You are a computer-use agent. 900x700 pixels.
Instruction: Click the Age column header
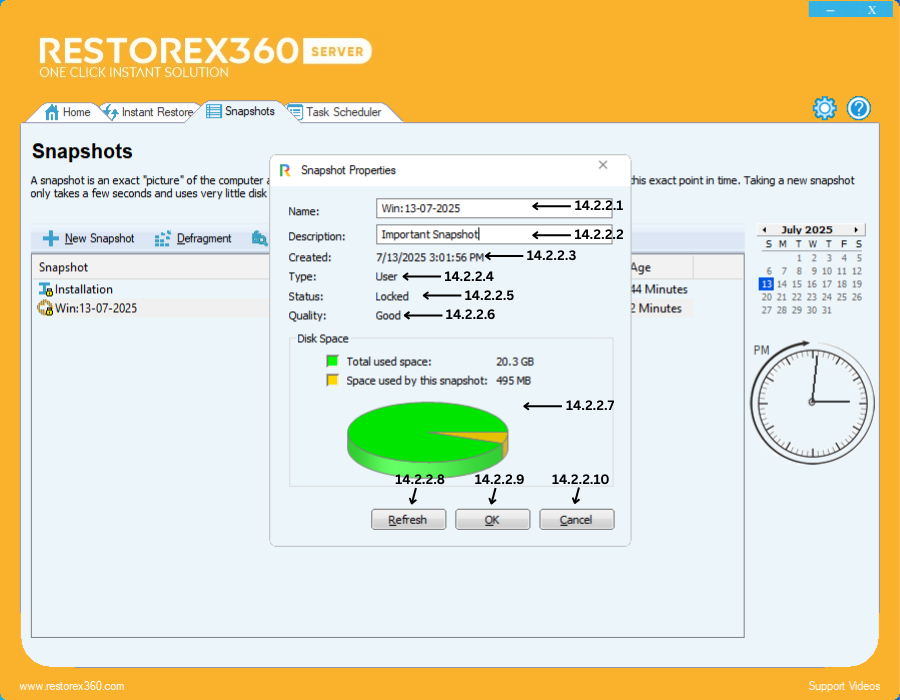[x=661, y=267]
